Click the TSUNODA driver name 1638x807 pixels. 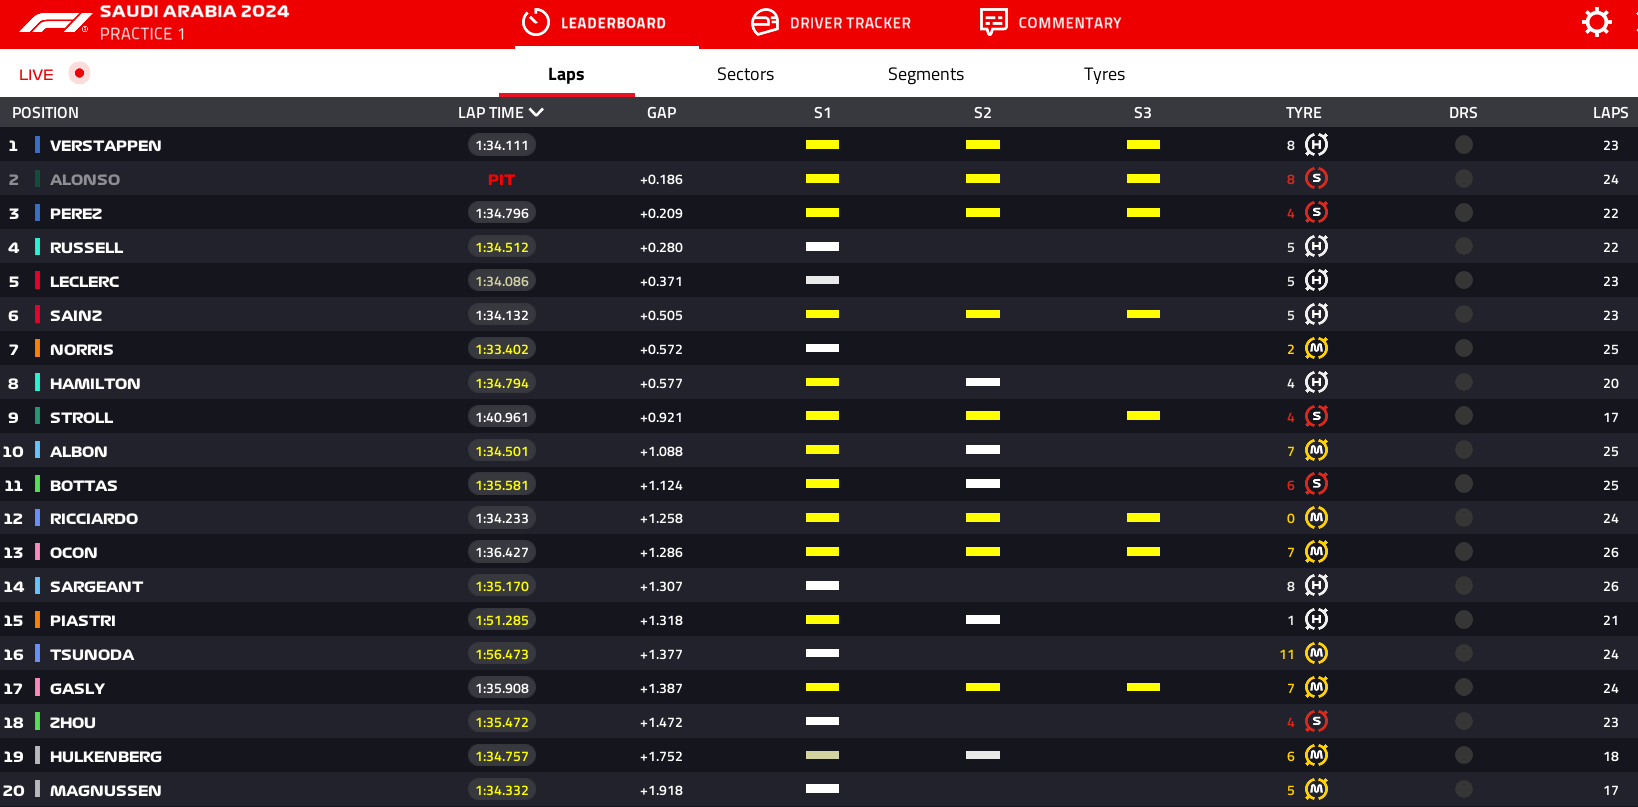click(92, 655)
